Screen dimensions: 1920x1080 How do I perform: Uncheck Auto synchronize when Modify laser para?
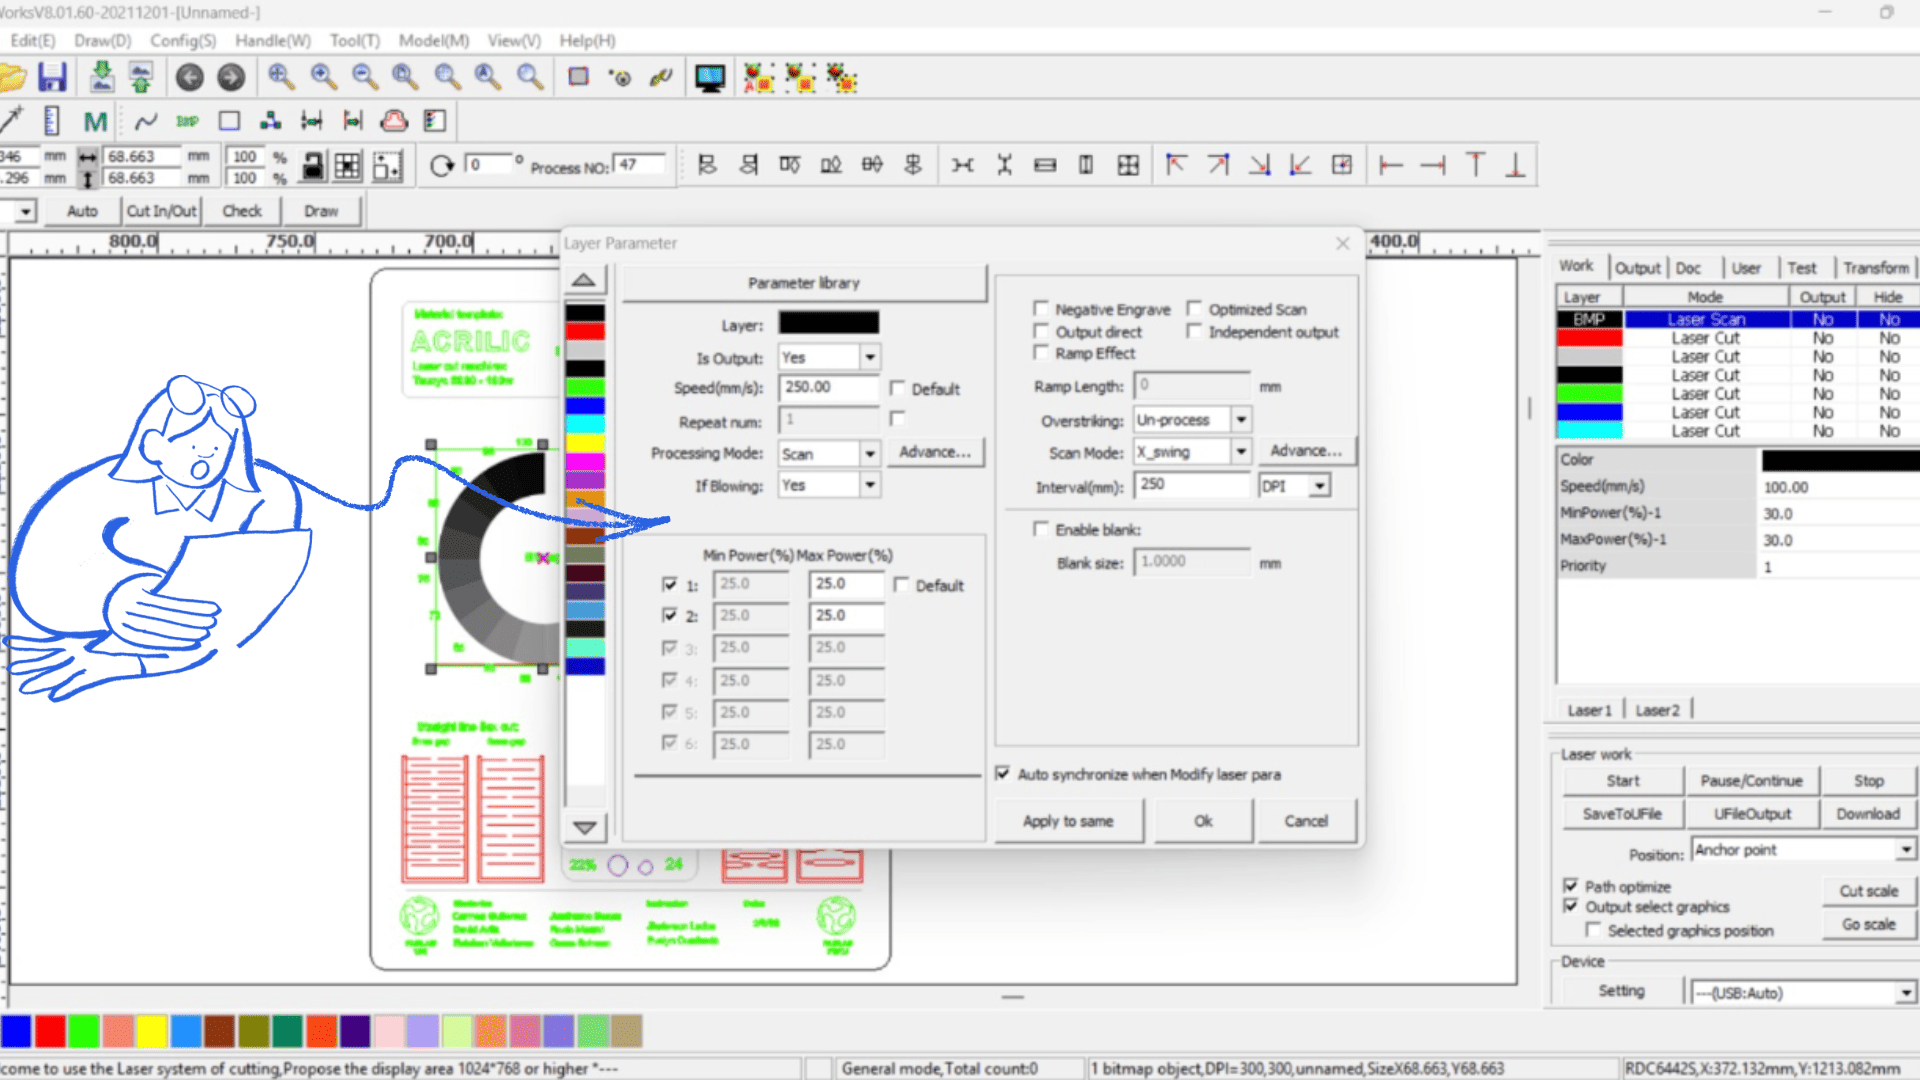[1003, 774]
